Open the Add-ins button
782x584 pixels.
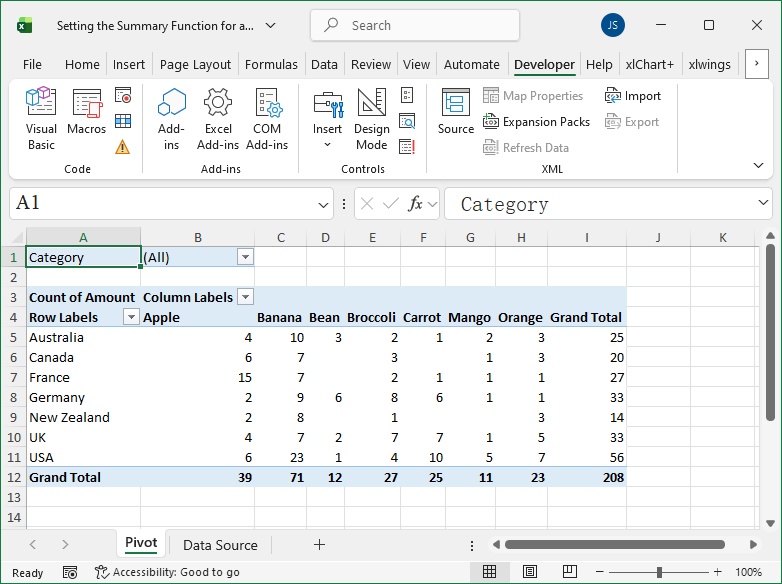click(171, 119)
